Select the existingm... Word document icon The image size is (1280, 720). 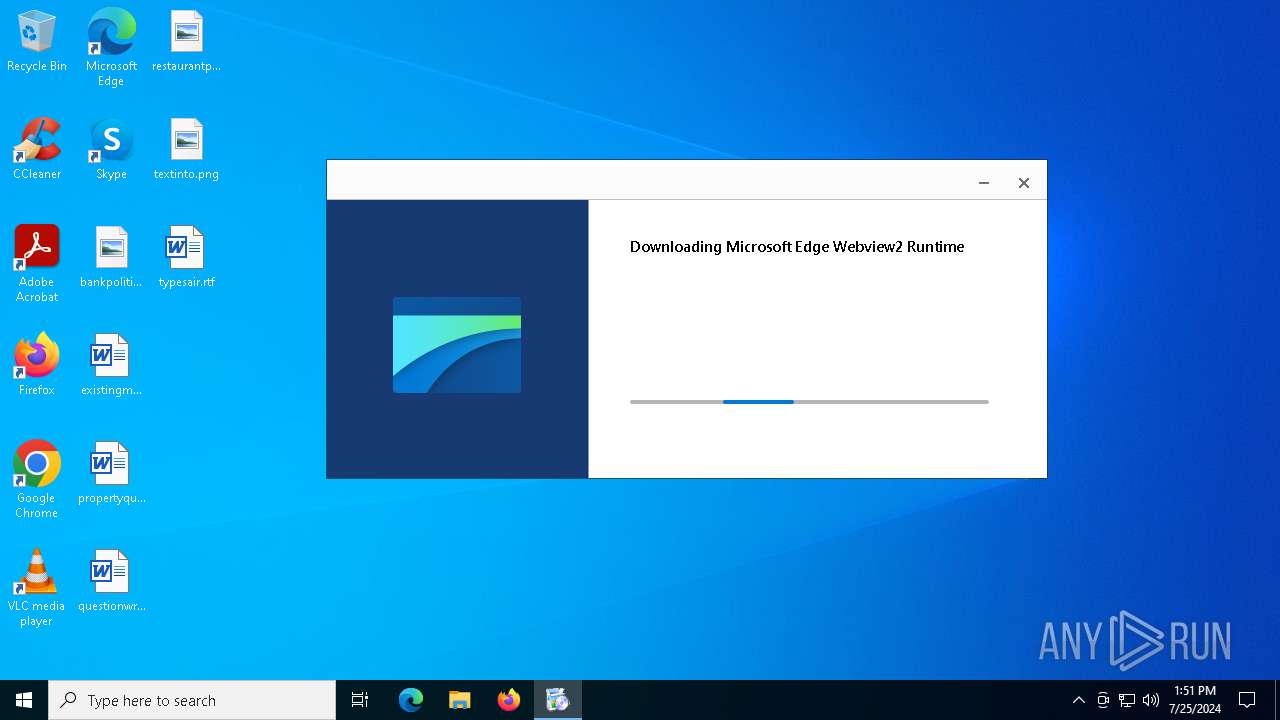[111, 366]
